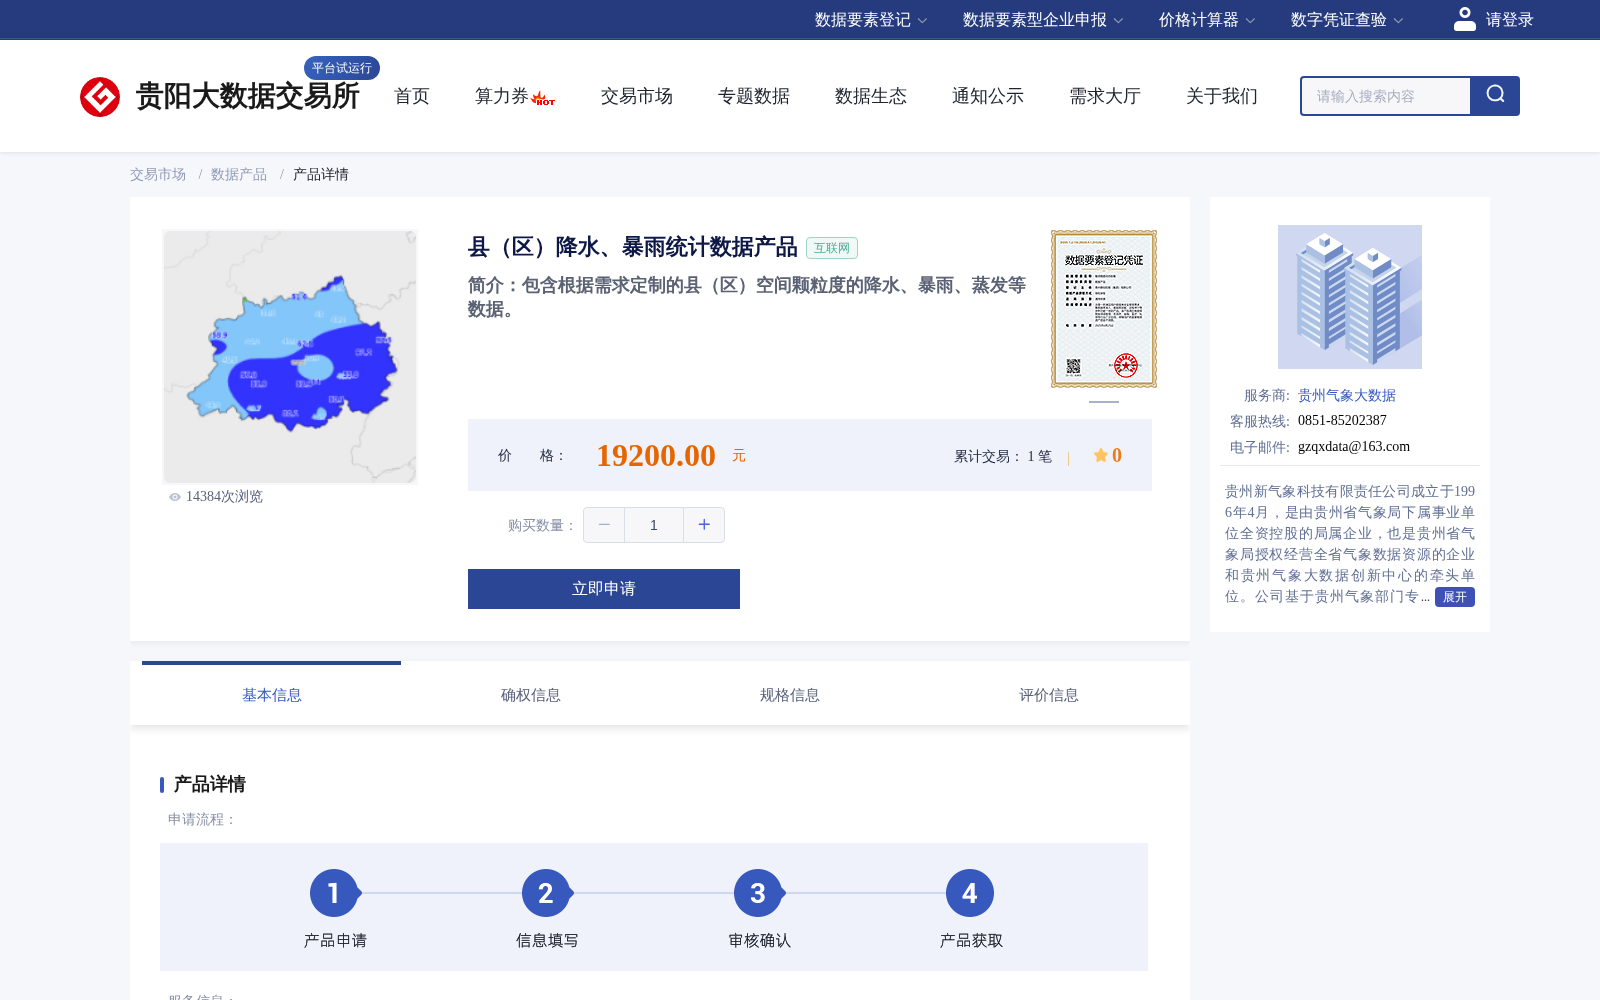Open the rainfall map product image
Screen dimensions: 1600x1000
[x=290, y=357]
